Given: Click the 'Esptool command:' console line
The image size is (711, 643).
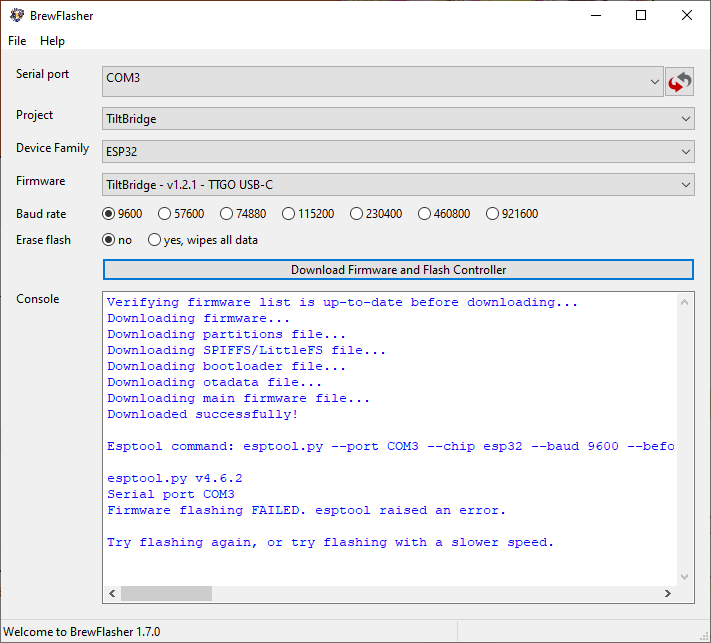Looking at the screenshot, I should click(x=390, y=446).
